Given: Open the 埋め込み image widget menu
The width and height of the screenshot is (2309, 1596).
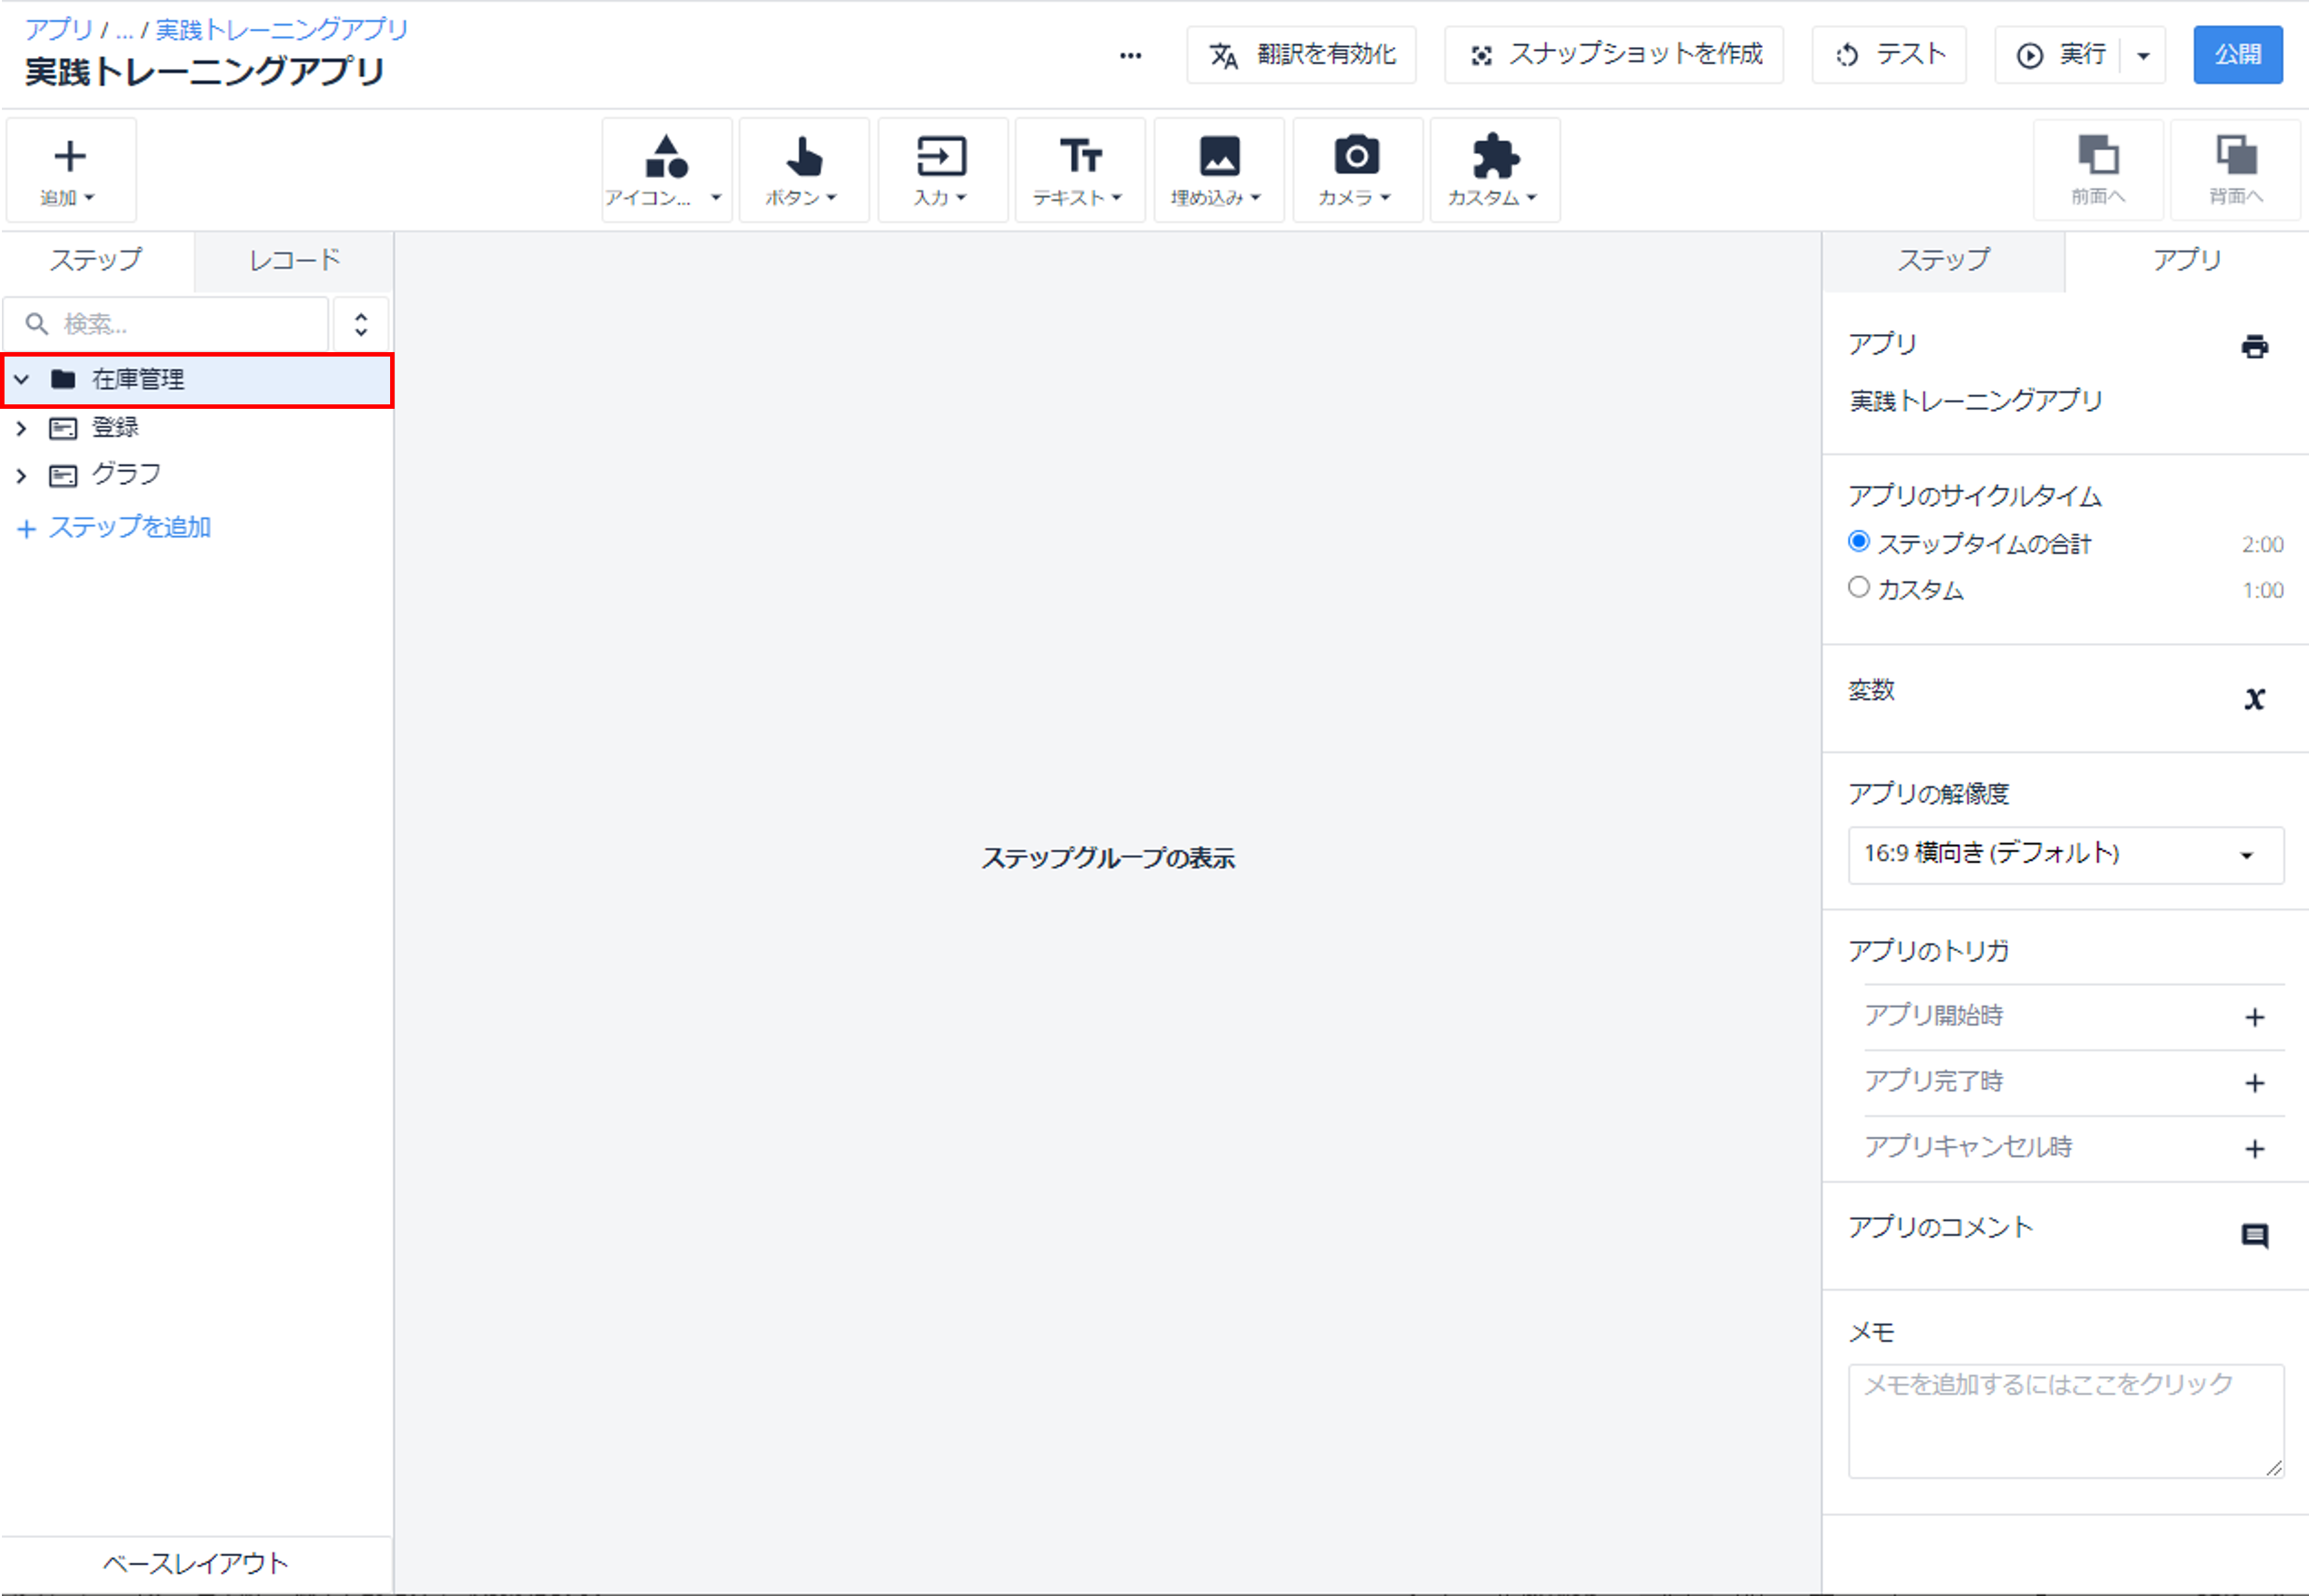Looking at the screenshot, I should (x=1218, y=169).
